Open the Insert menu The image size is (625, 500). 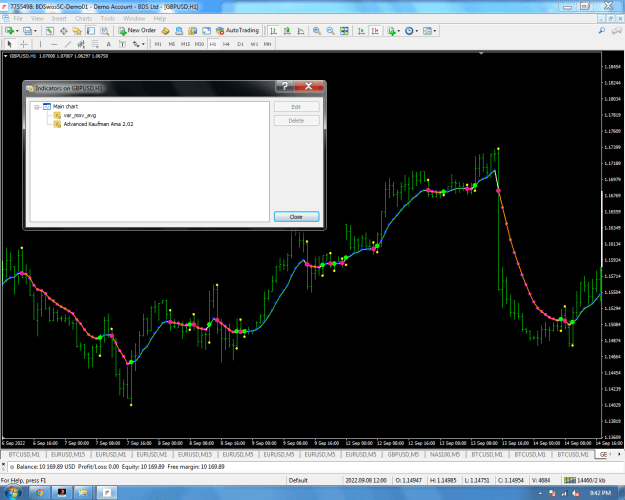[x=59, y=18]
